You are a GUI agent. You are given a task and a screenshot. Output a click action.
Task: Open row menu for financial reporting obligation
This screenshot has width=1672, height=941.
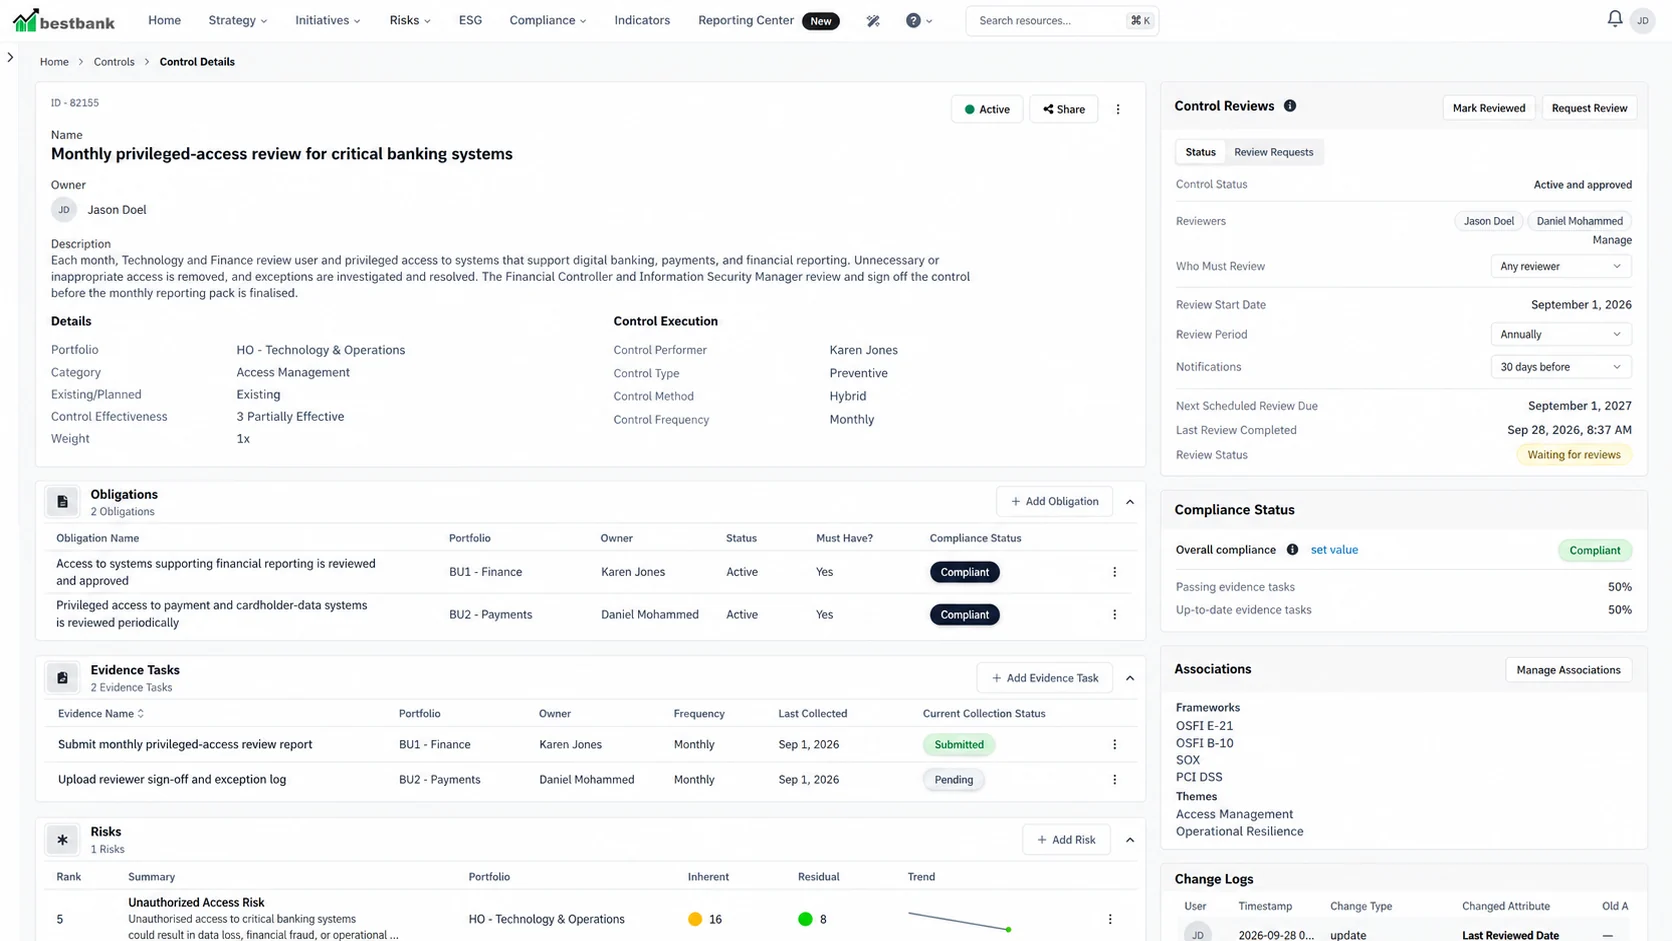click(x=1114, y=572)
